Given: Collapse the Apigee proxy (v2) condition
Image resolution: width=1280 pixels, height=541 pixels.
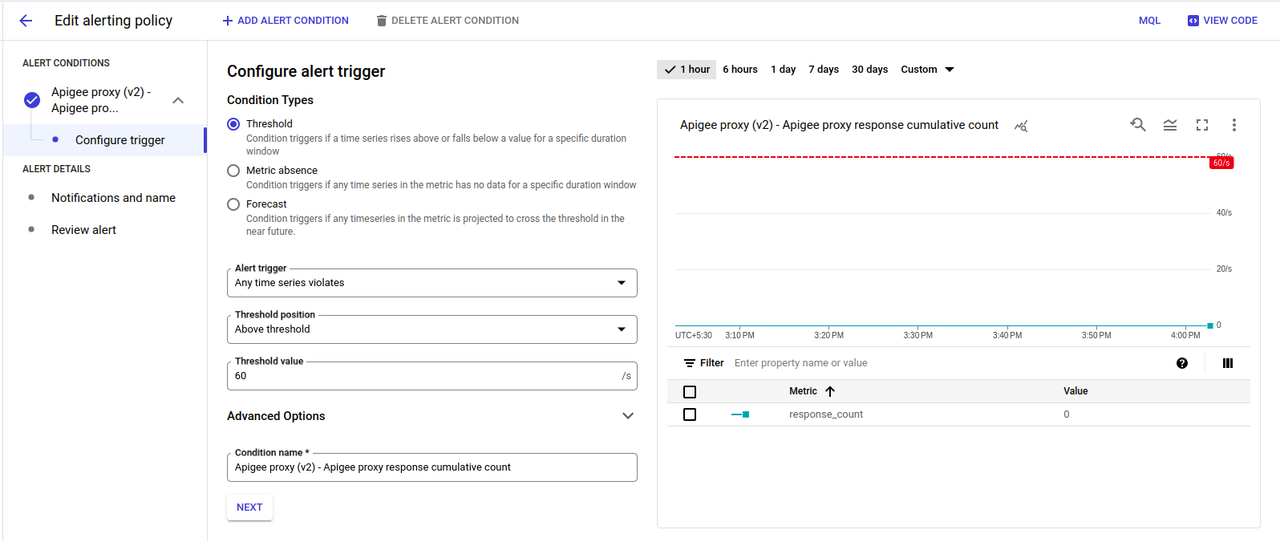Looking at the screenshot, I should coord(178,100).
